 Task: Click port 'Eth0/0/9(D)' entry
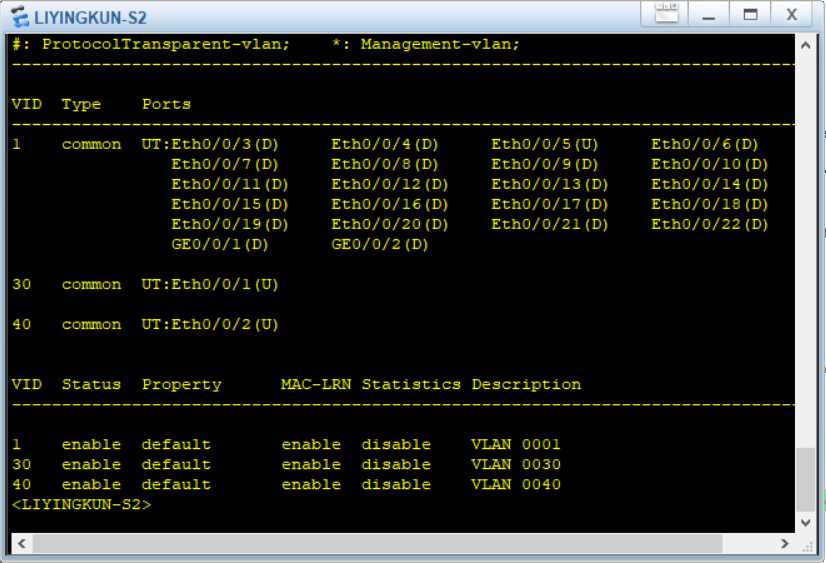[x=545, y=164]
